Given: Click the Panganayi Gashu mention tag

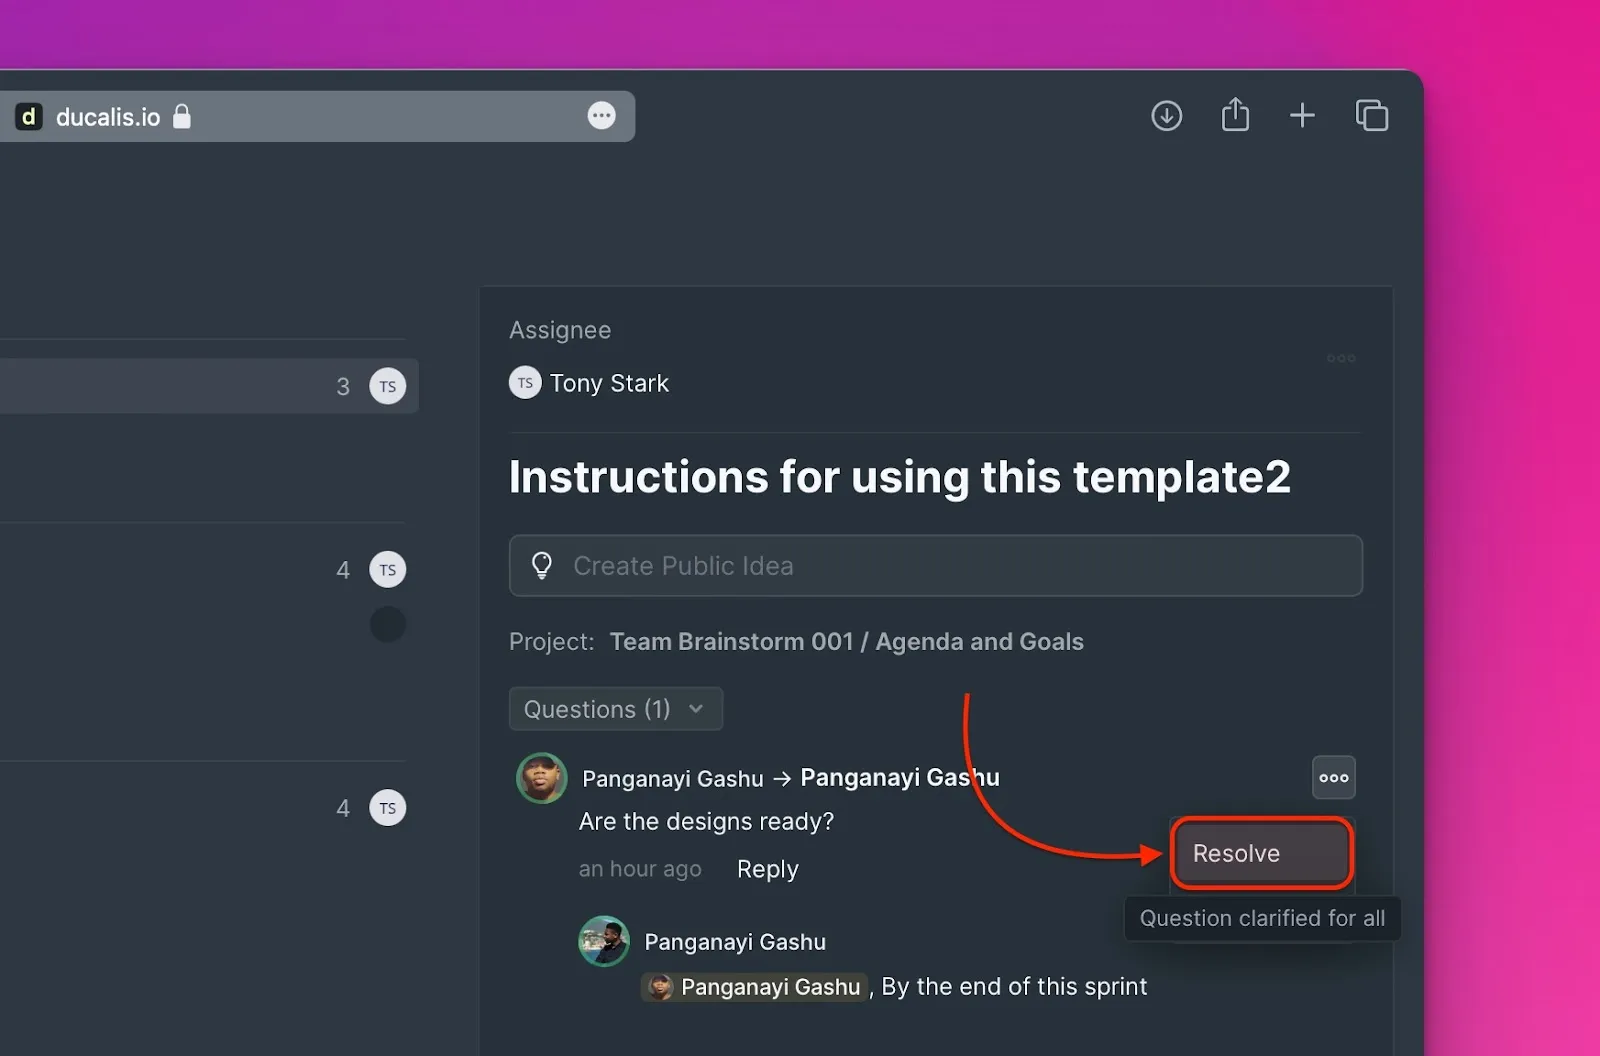Looking at the screenshot, I should (x=755, y=987).
